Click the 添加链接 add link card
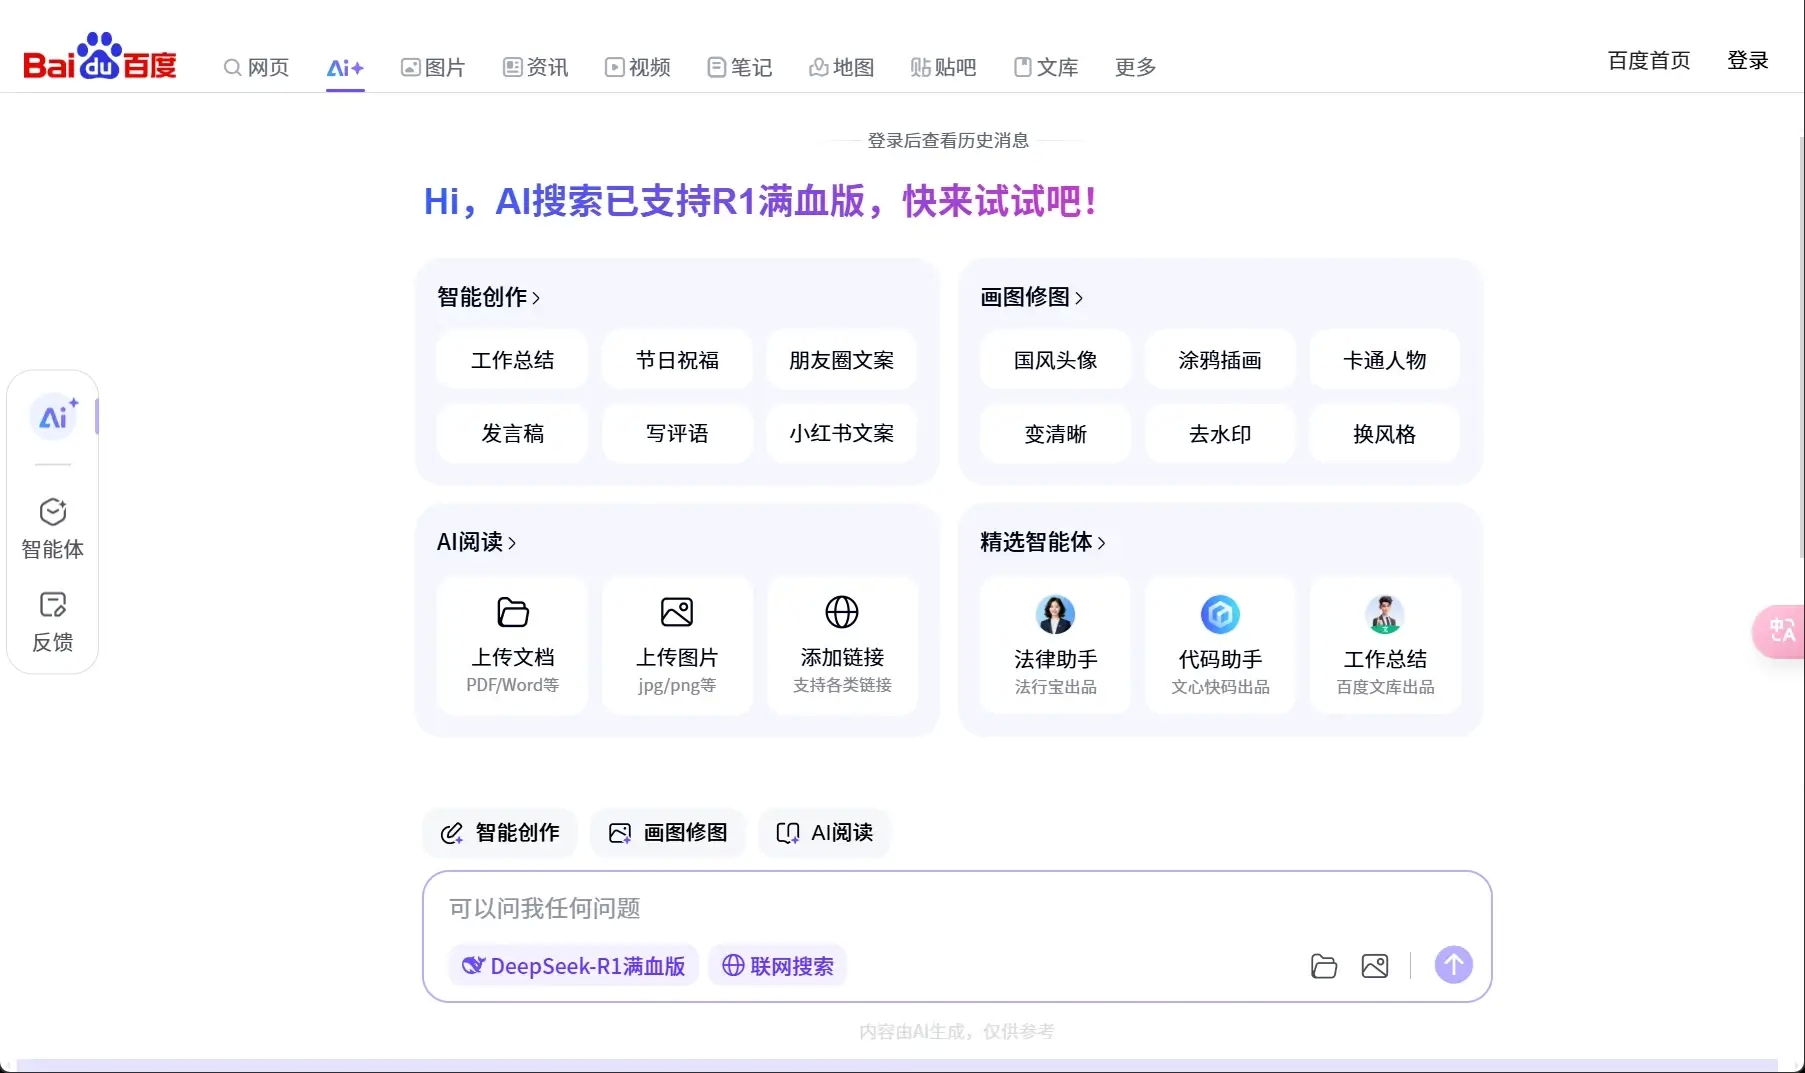This screenshot has width=1805, height=1073. [842, 645]
